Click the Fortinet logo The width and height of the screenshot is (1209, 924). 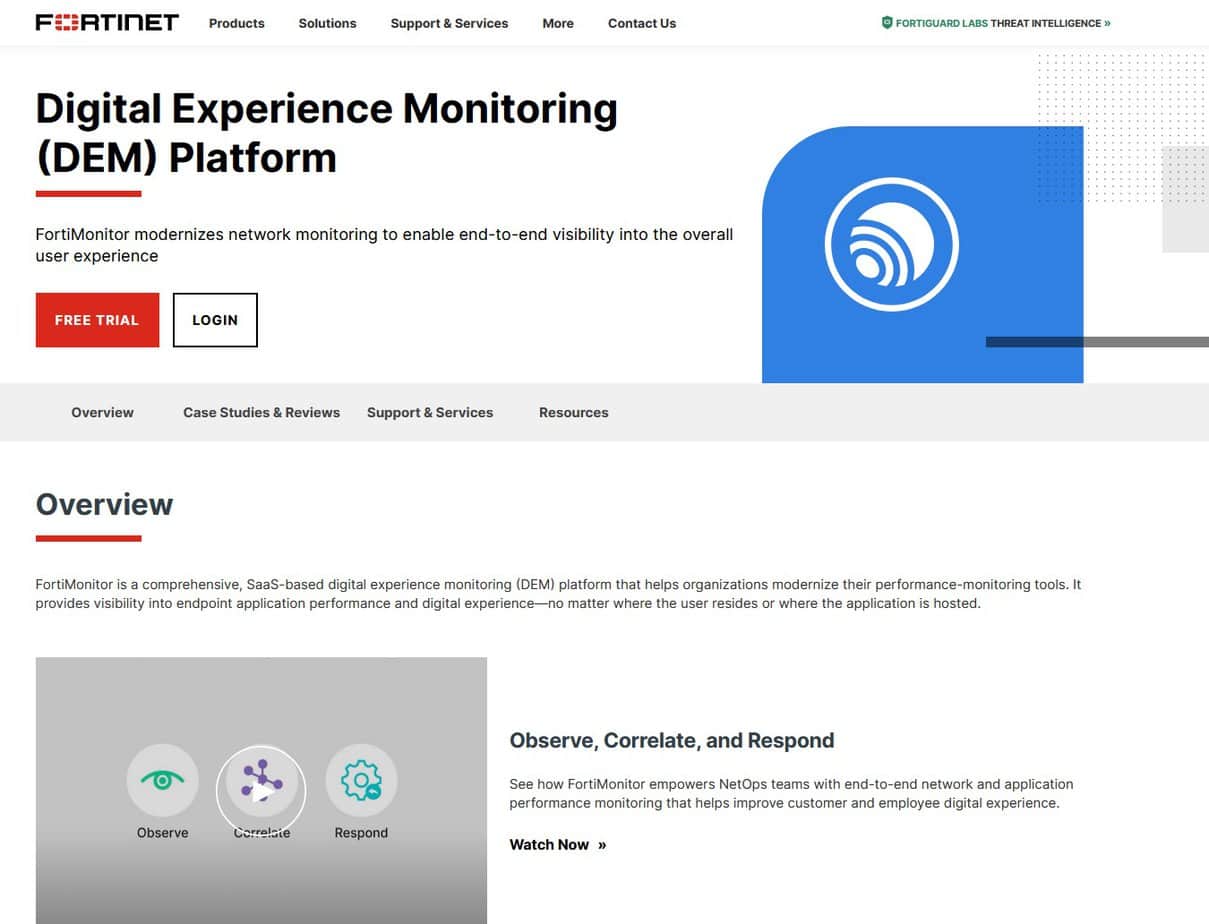[x=107, y=22]
